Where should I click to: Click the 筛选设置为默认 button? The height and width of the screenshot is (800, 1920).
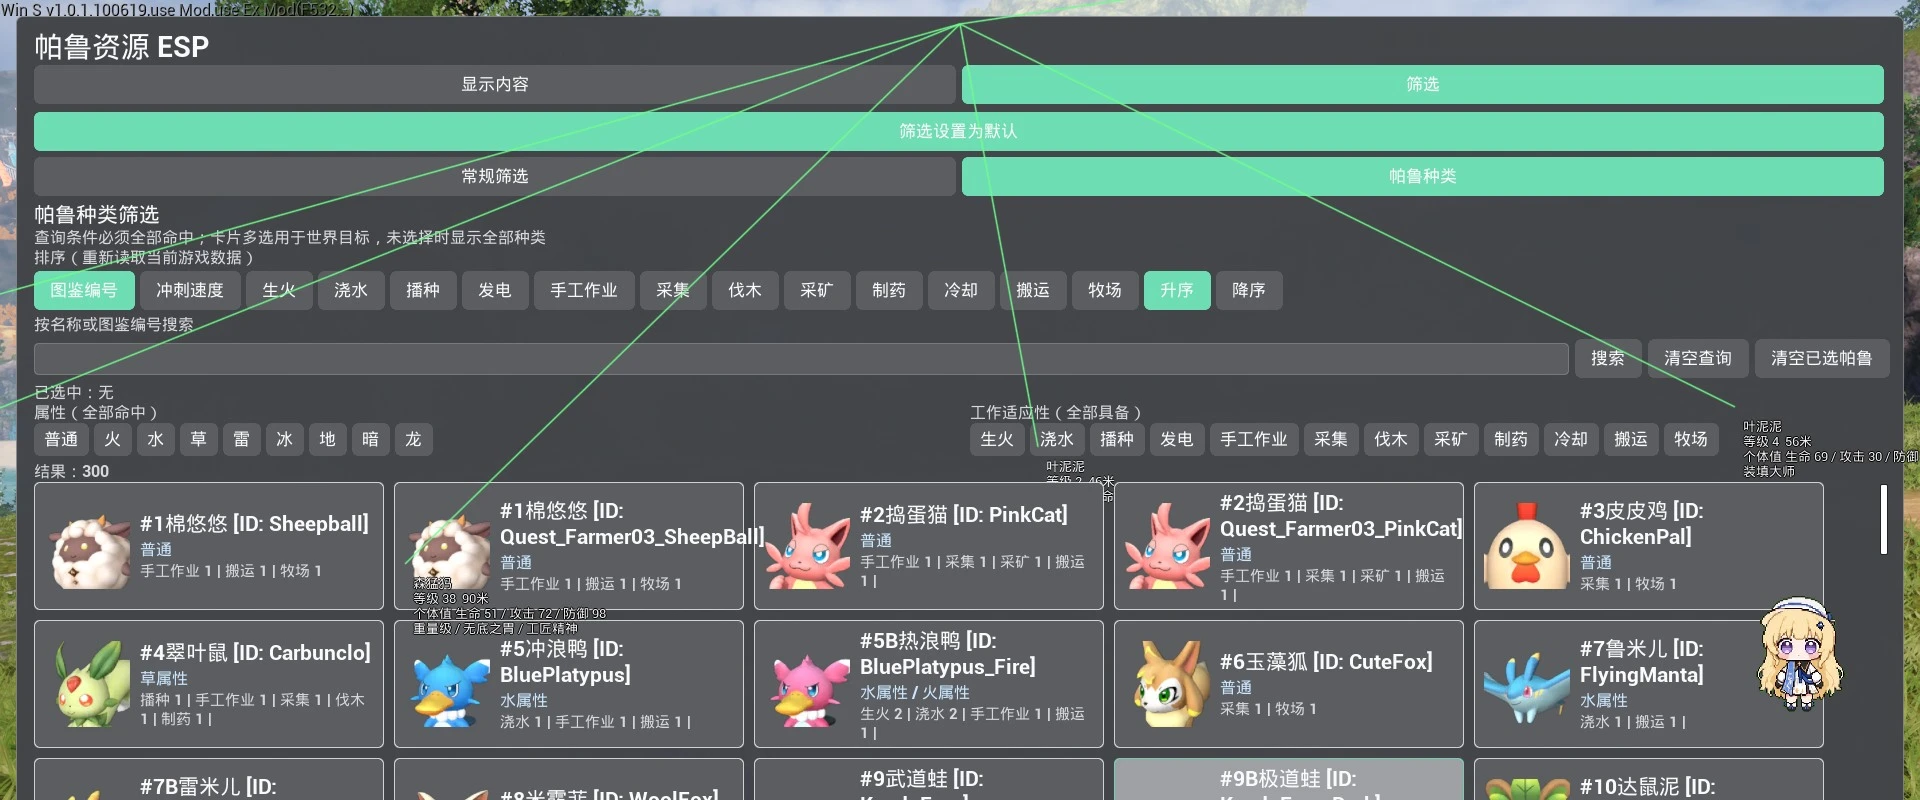(959, 131)
